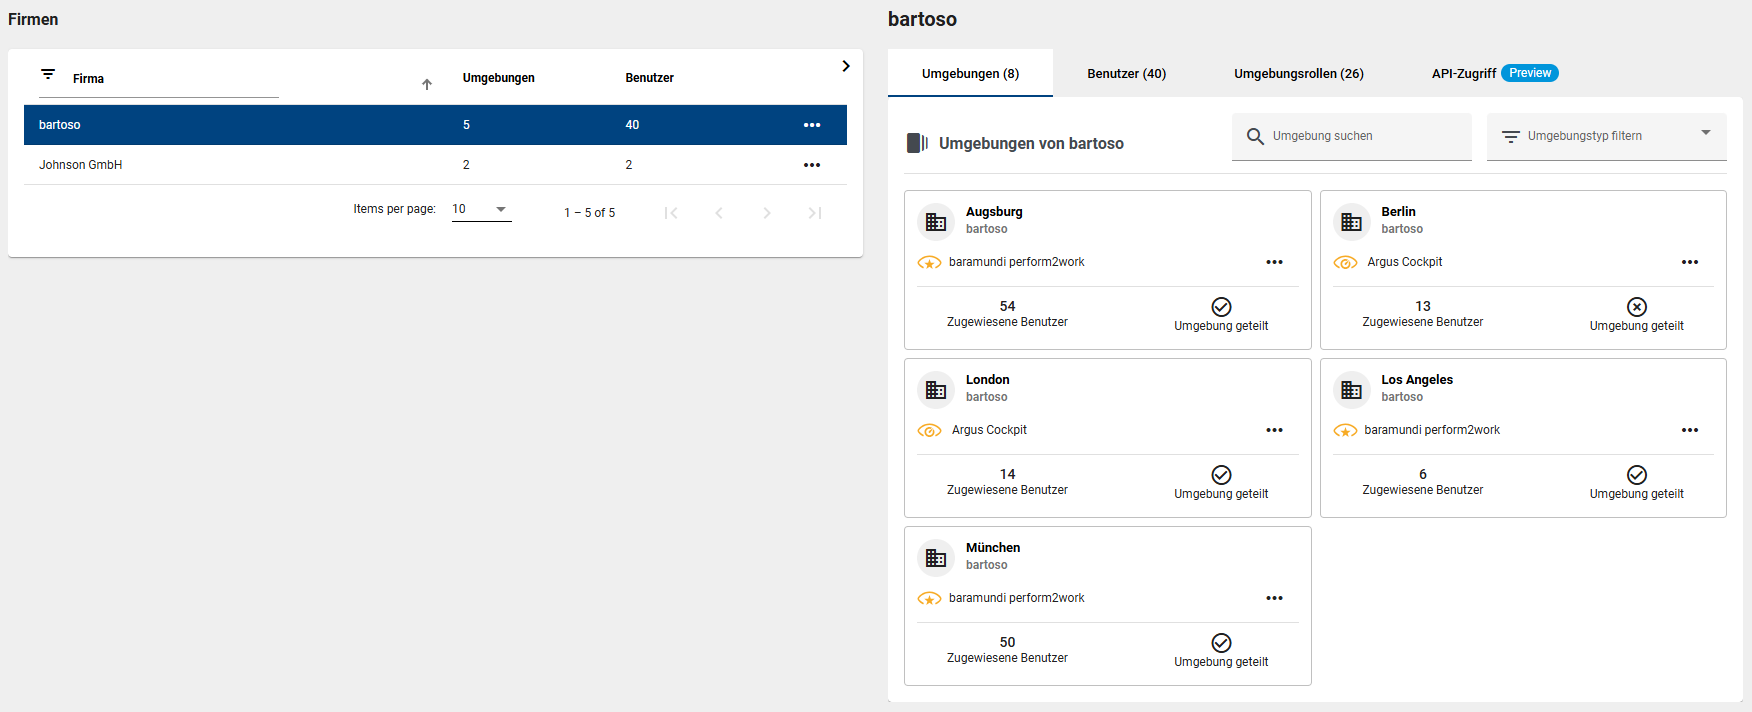Viewport: 1752px width, 712px height.
Task: Toggle Umgebung geteilt X icon on Berlin
Action: pyautogui.click(x=1636, y=307)
